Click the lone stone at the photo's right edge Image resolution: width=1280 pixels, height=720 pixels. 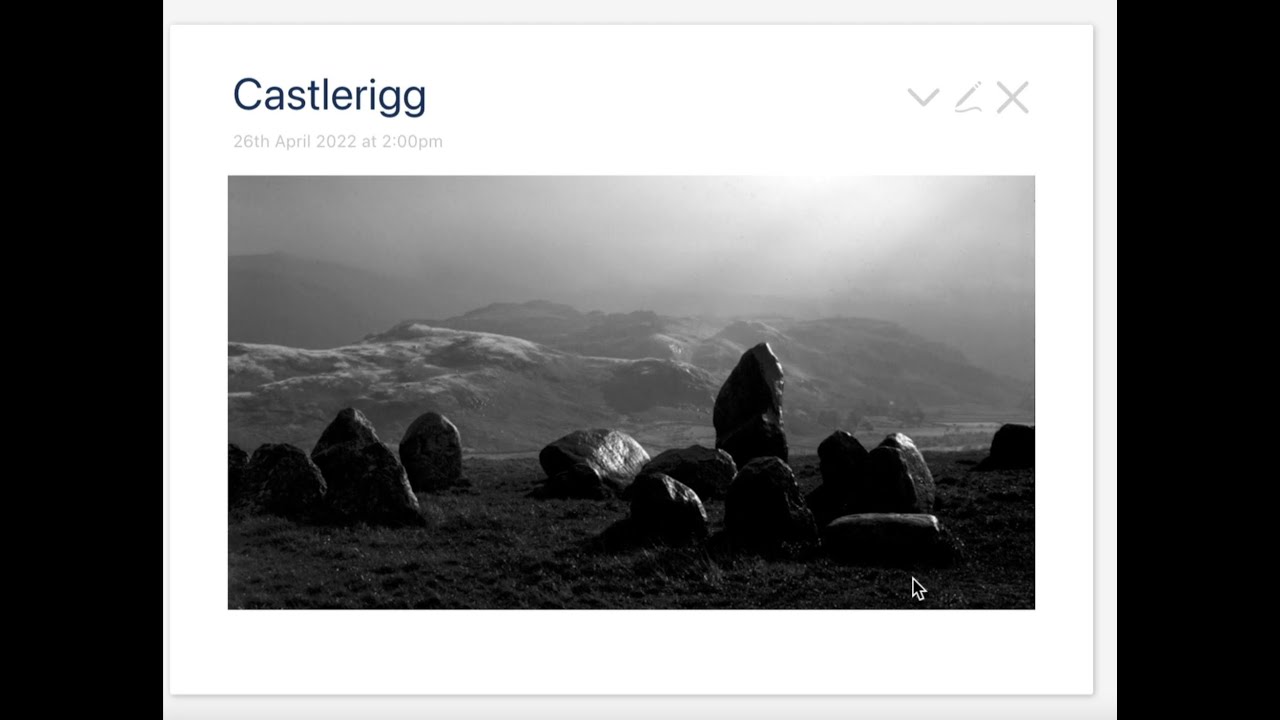point(1011,445)
